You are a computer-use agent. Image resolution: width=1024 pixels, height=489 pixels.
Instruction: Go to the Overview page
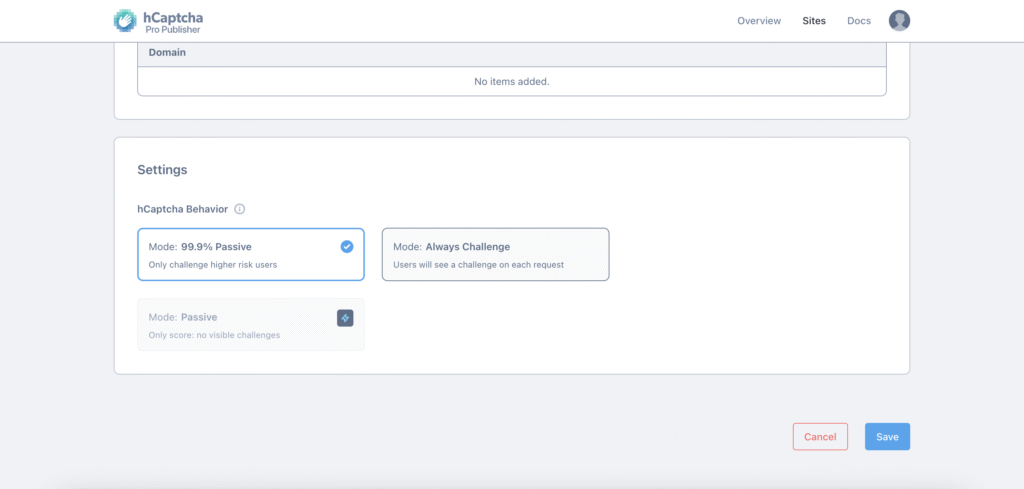[759, 21]
